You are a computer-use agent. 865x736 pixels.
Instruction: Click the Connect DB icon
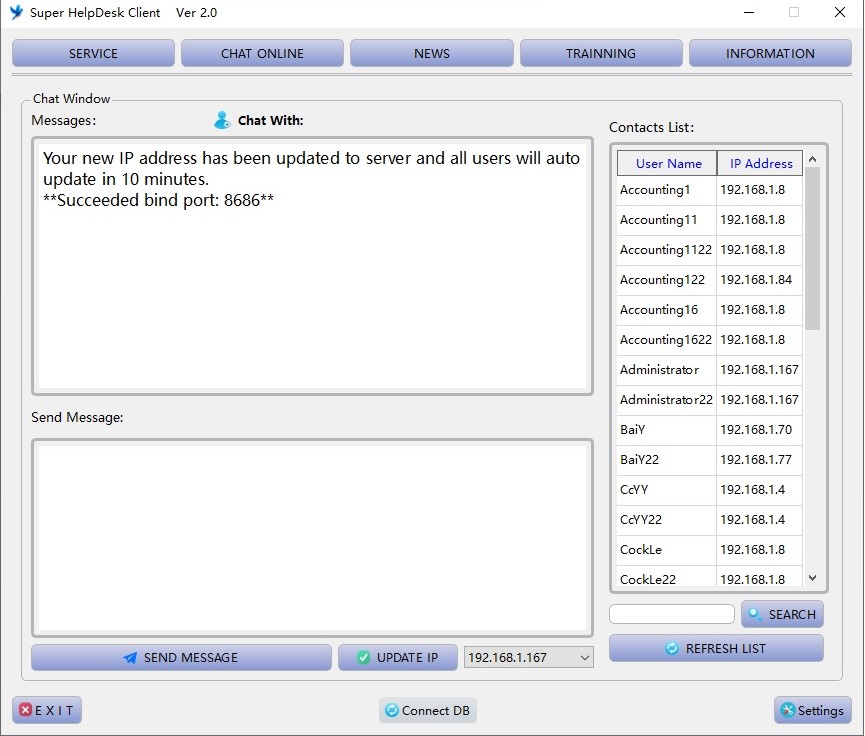391,711
